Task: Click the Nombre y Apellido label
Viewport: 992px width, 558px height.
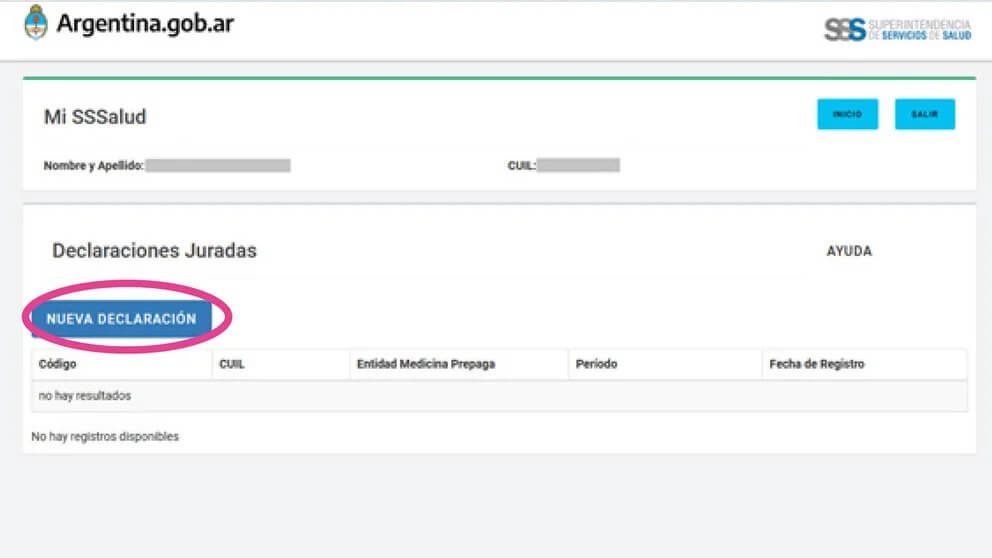Action: point(94,166)
